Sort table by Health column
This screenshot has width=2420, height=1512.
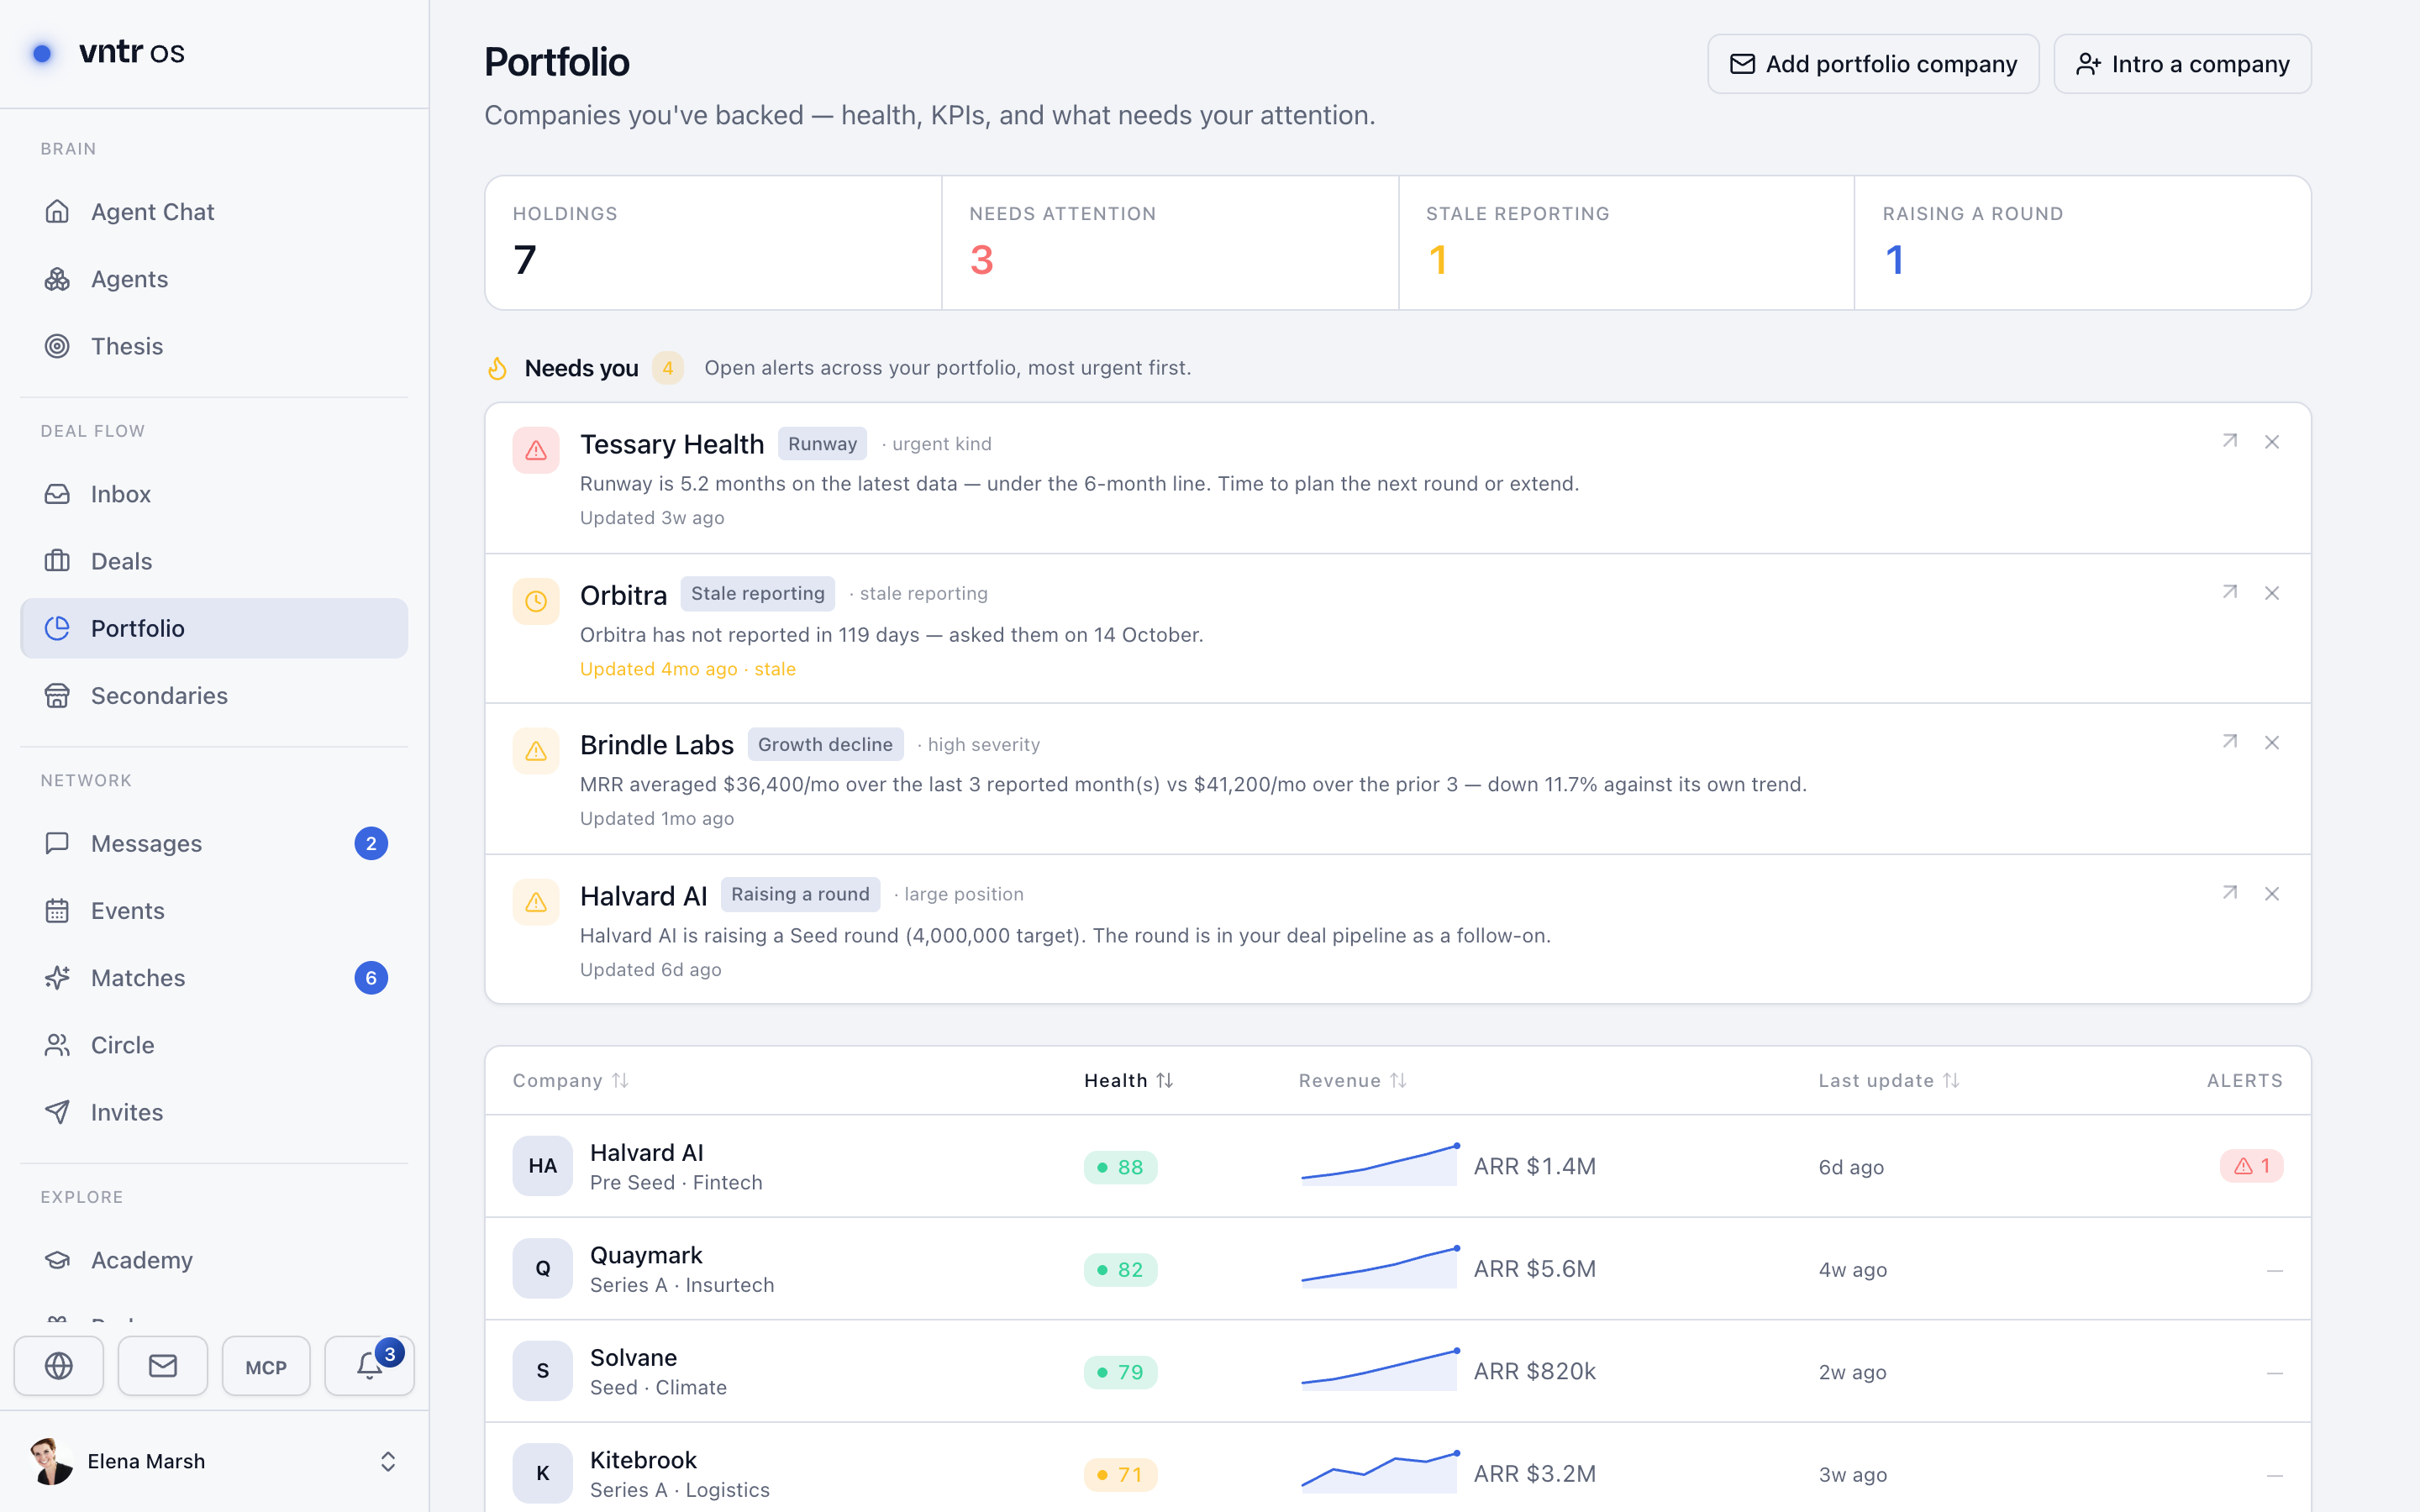[x=1129, y=1080]
